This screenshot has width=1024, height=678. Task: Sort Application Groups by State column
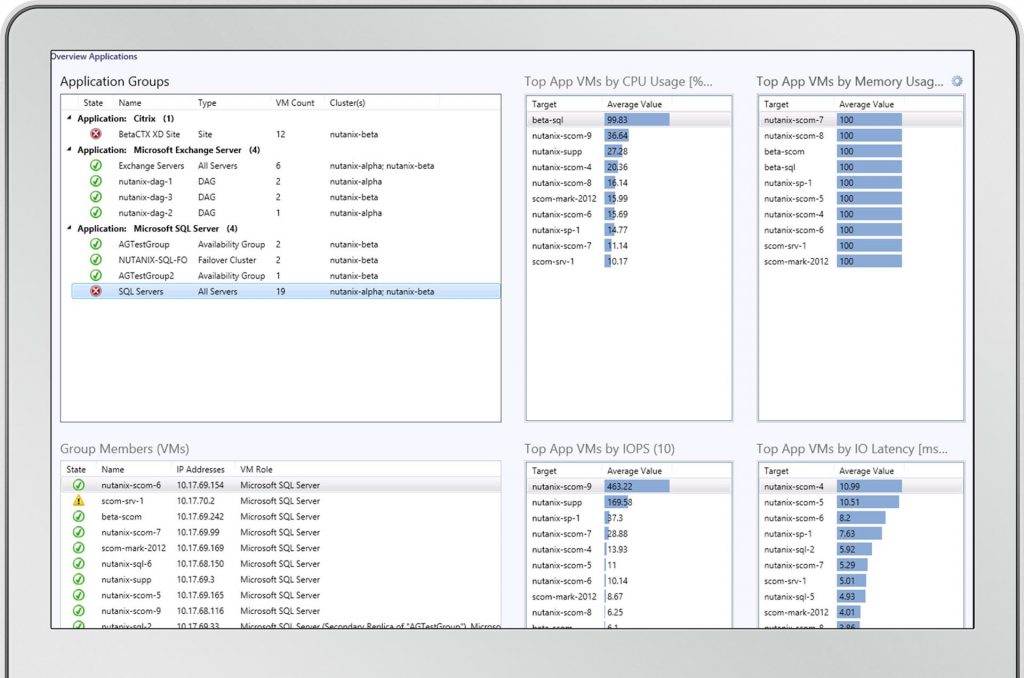click(93, 103)
